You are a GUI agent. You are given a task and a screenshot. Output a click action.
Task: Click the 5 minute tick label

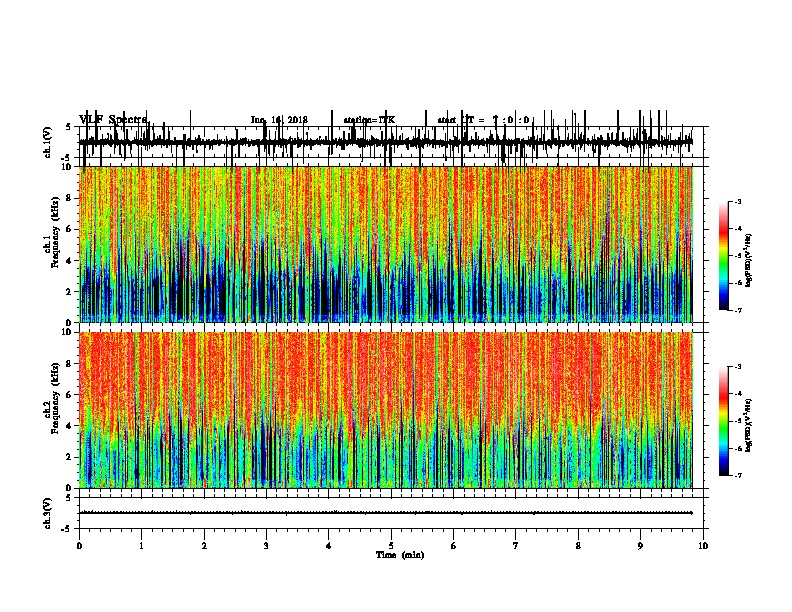point(391,546)
